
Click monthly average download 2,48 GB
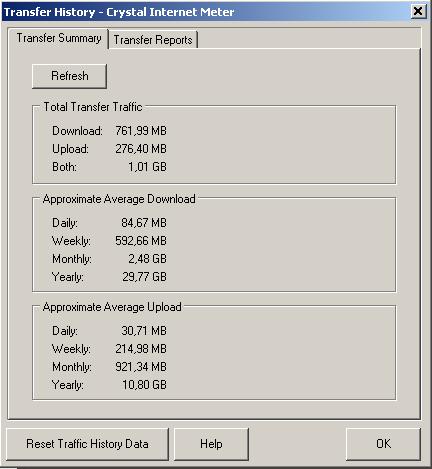point(147,259)
